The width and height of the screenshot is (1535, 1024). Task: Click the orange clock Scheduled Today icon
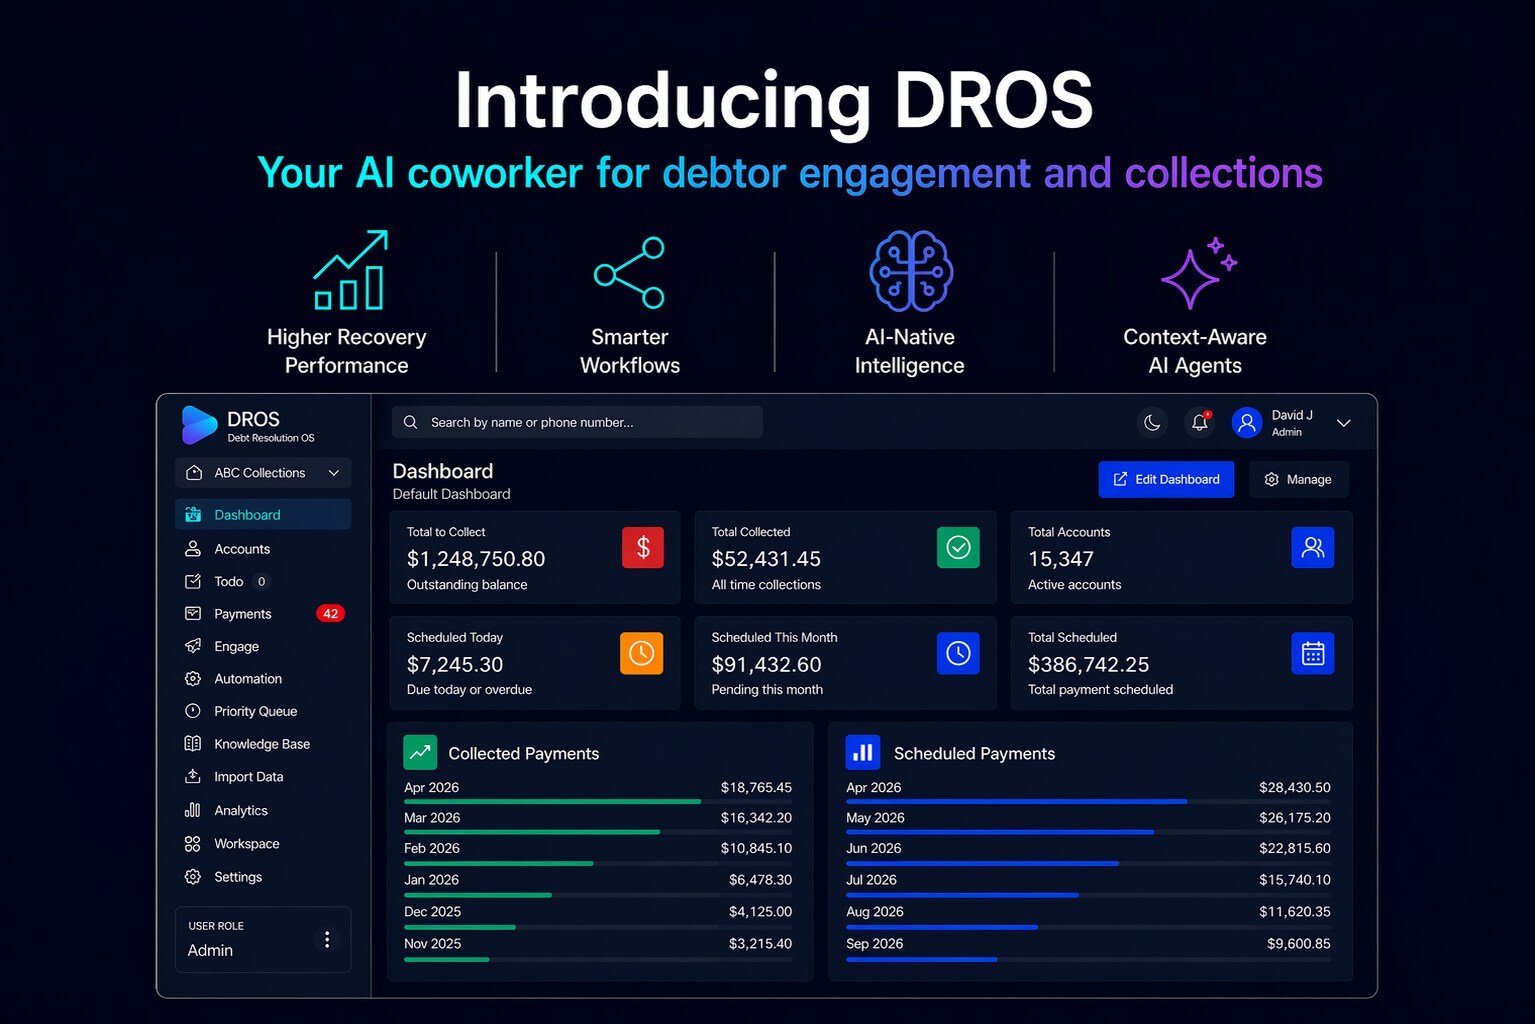point(641,654)
